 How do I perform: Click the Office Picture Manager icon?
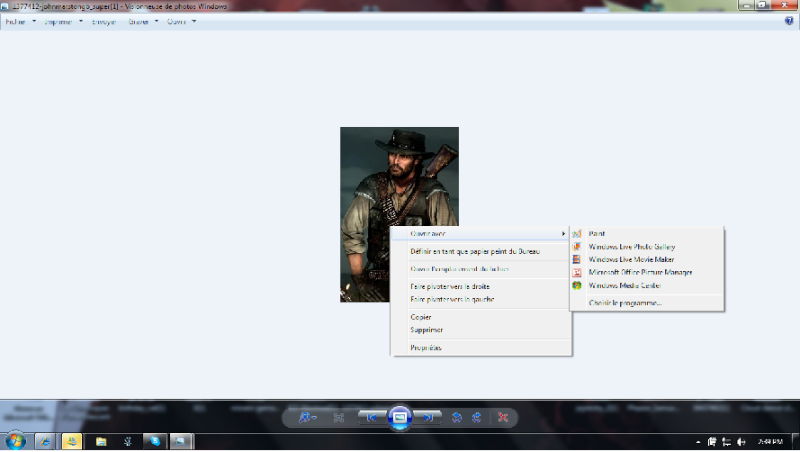coord(577,272)
